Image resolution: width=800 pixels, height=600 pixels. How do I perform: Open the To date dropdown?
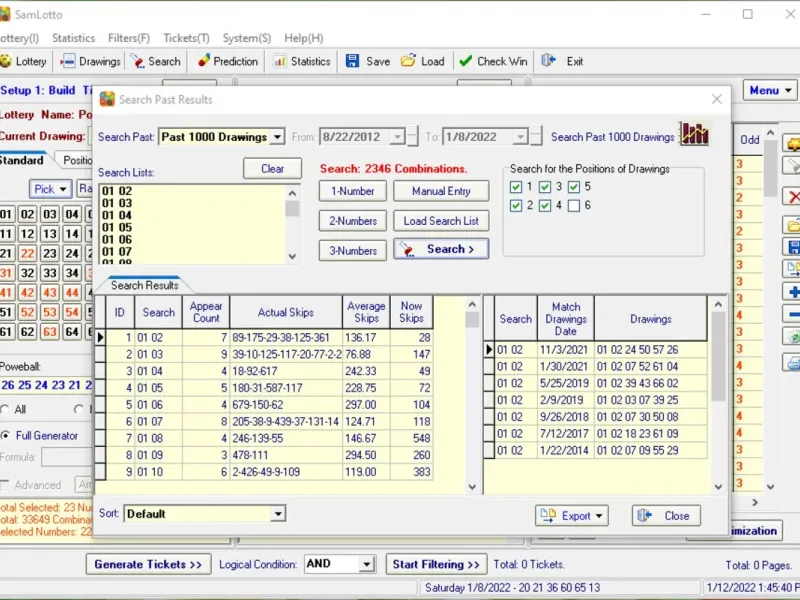pos(520,137)
